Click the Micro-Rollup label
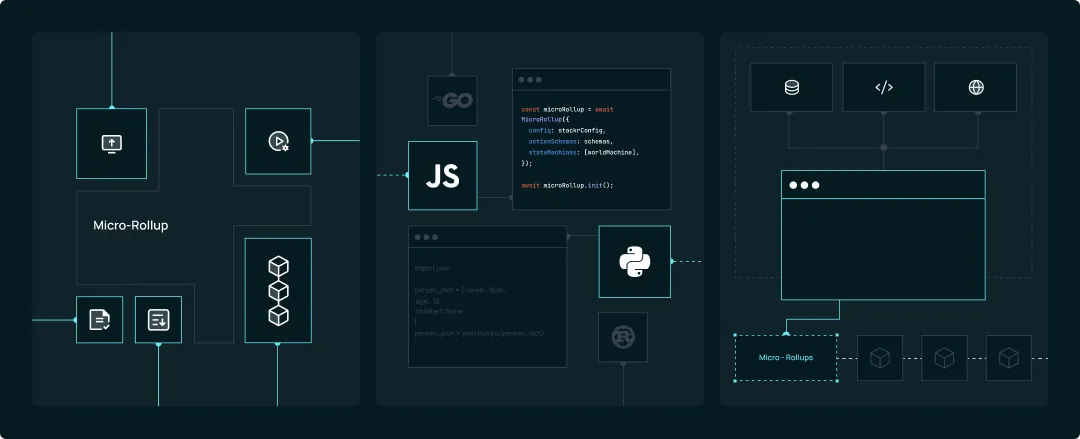The width and height of the screenshot is (1080, 439). (x=131, y=225)
